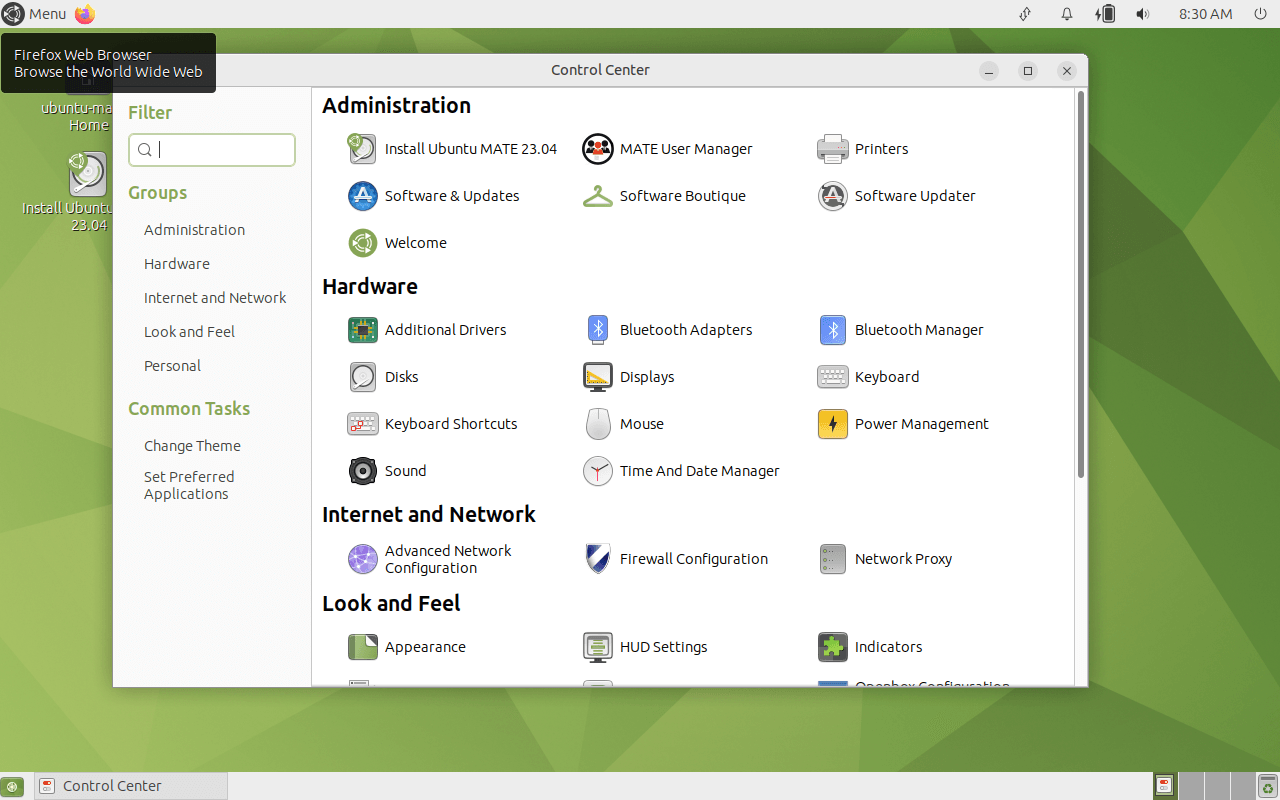Open the notification bell in top panel
The width and height of the screenshot is (1280, 800).
[1066, 14]
